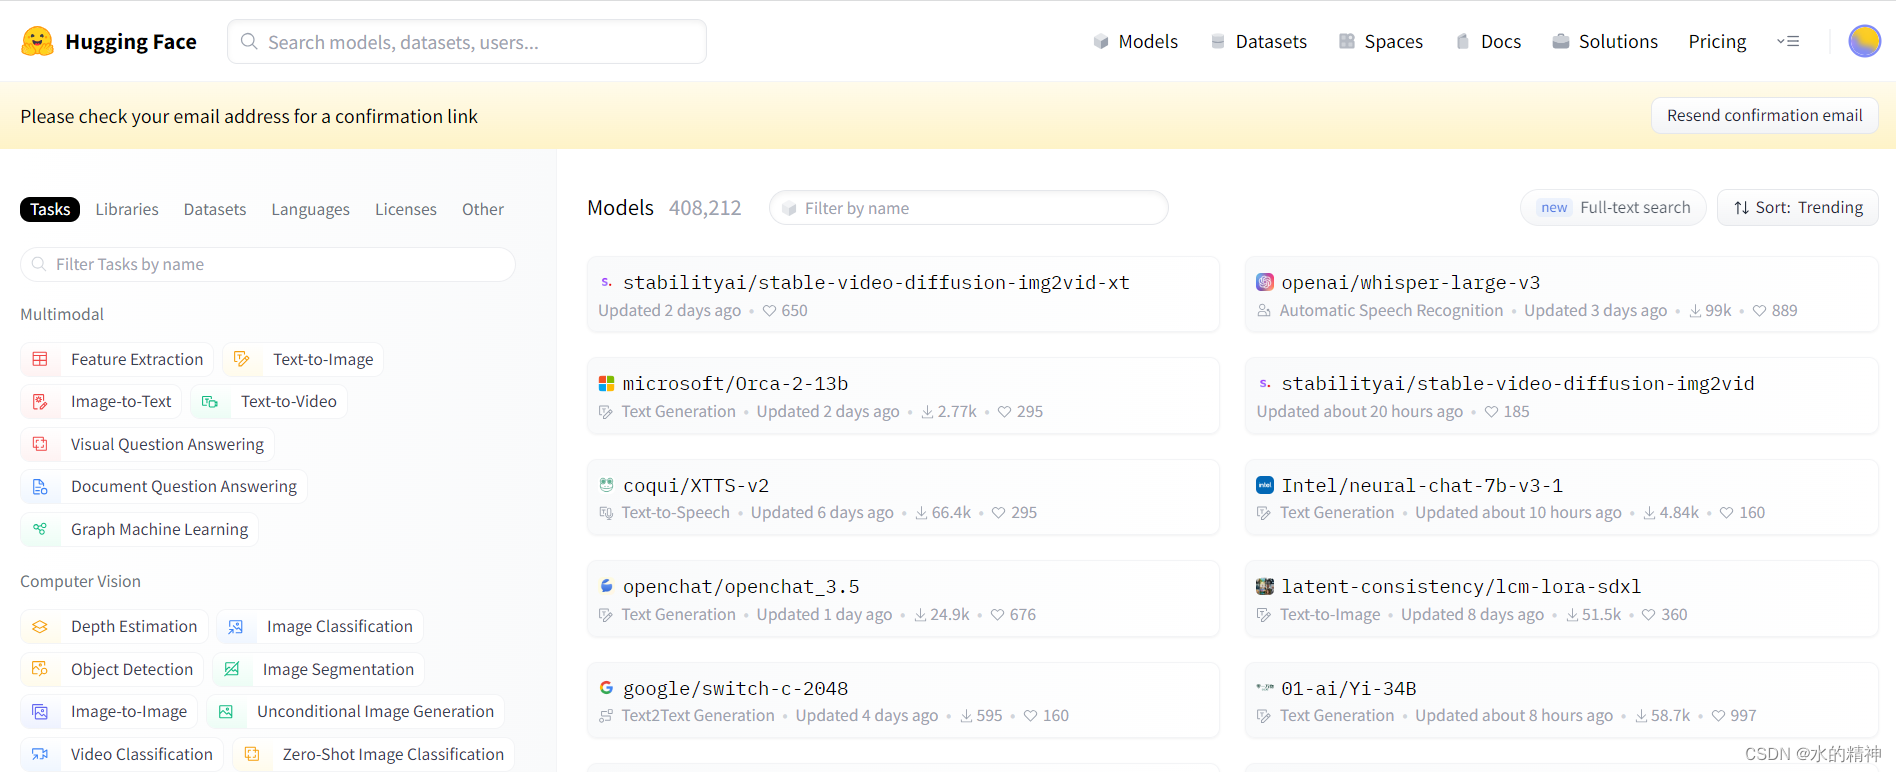Screen dimensions: 1896x772
Task: Open Solutions in top navigation
Action: (x=1605, y=41)
